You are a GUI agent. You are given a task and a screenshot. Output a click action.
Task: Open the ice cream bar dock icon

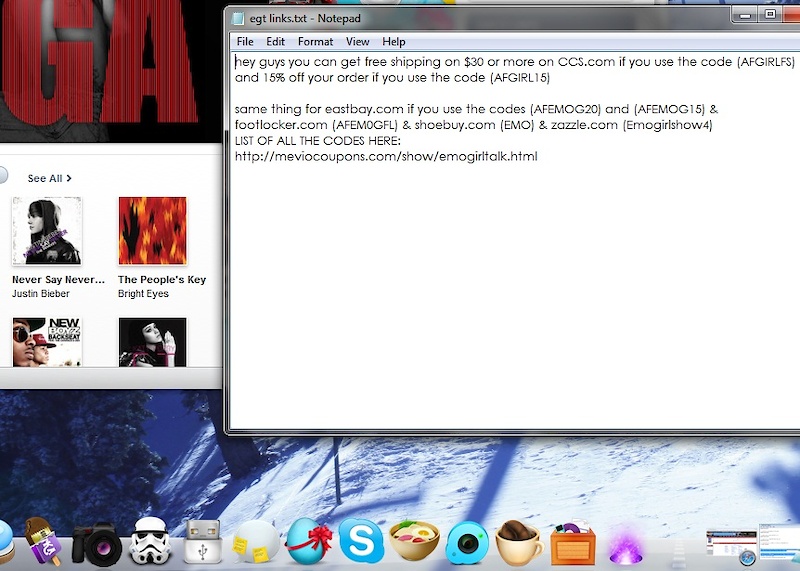[x=43, y=541]
